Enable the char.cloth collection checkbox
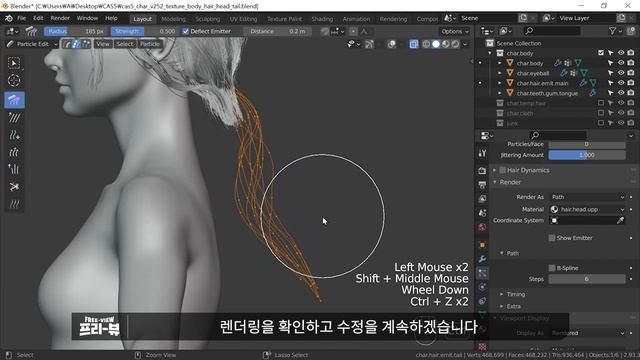This screenshot has width=640, height=360. (601, 113)
